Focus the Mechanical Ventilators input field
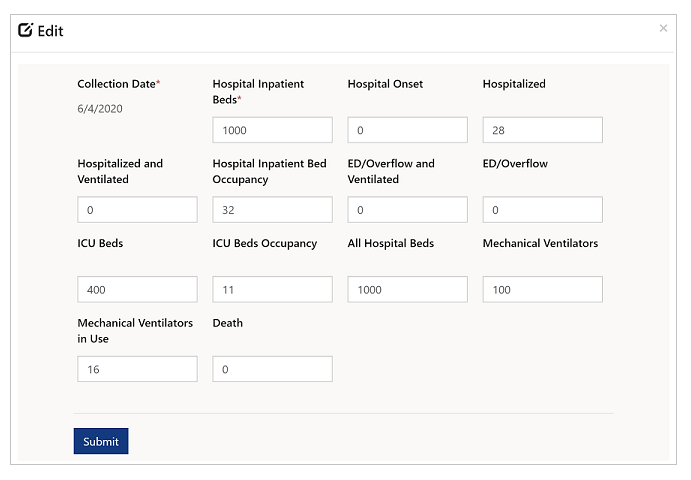 coord(542,289)
